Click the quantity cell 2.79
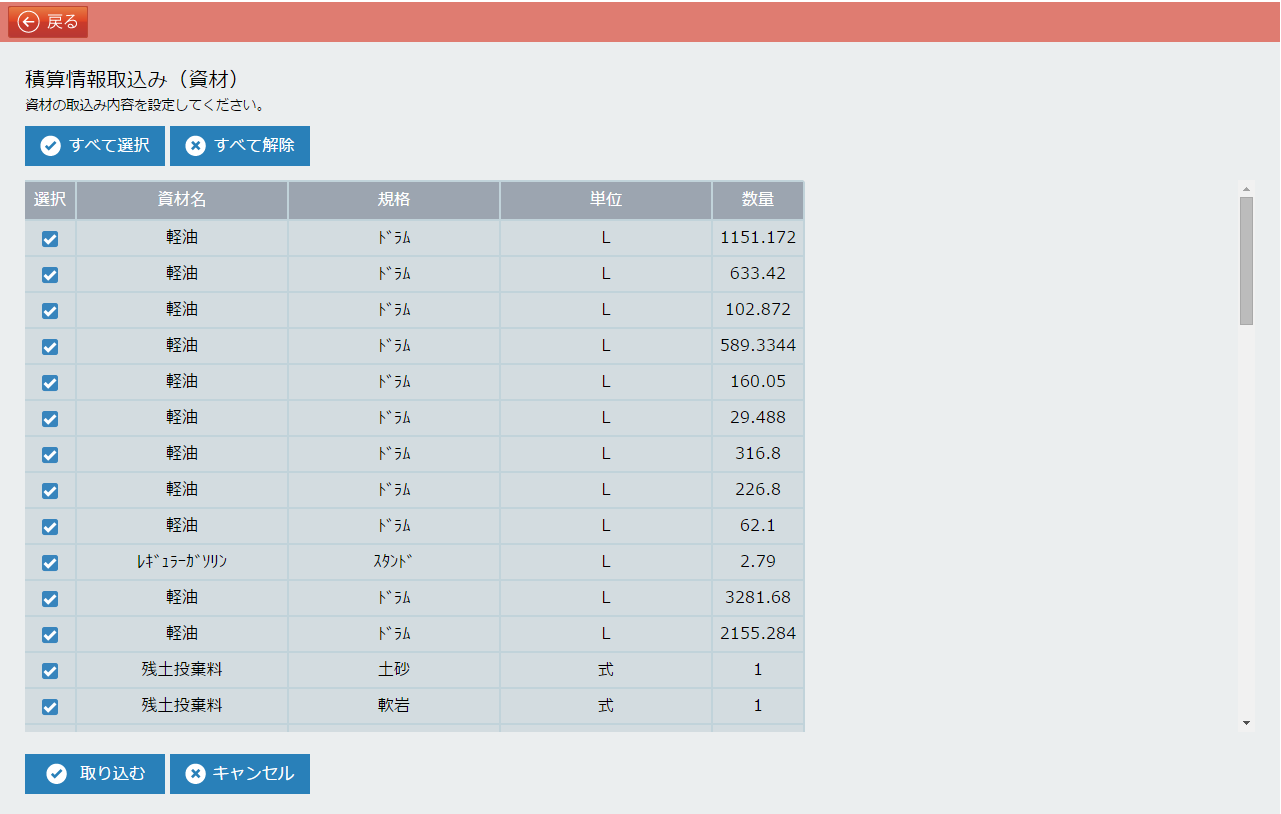Image resolution: width=1281 pixels, height=814 pixels. coord(758,561)
